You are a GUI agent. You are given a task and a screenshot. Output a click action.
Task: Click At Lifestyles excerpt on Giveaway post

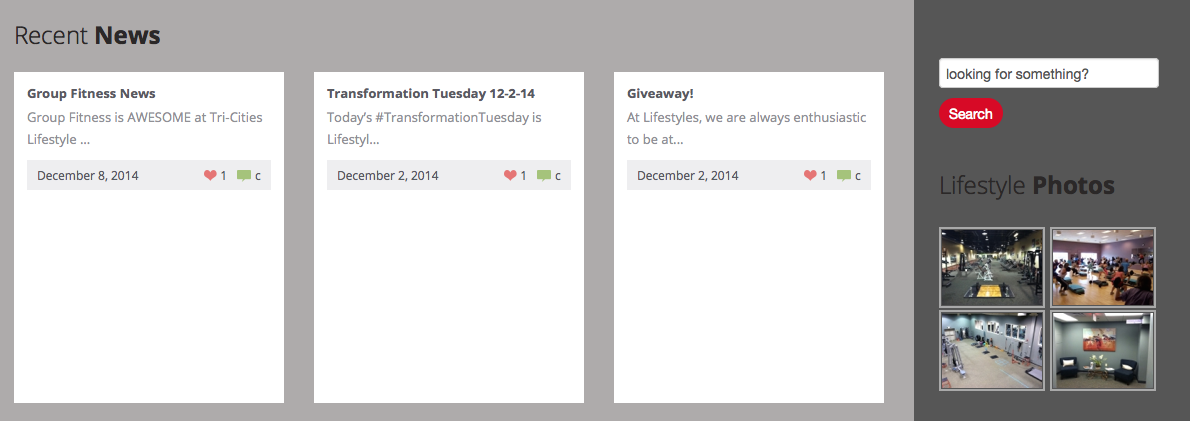746,128
